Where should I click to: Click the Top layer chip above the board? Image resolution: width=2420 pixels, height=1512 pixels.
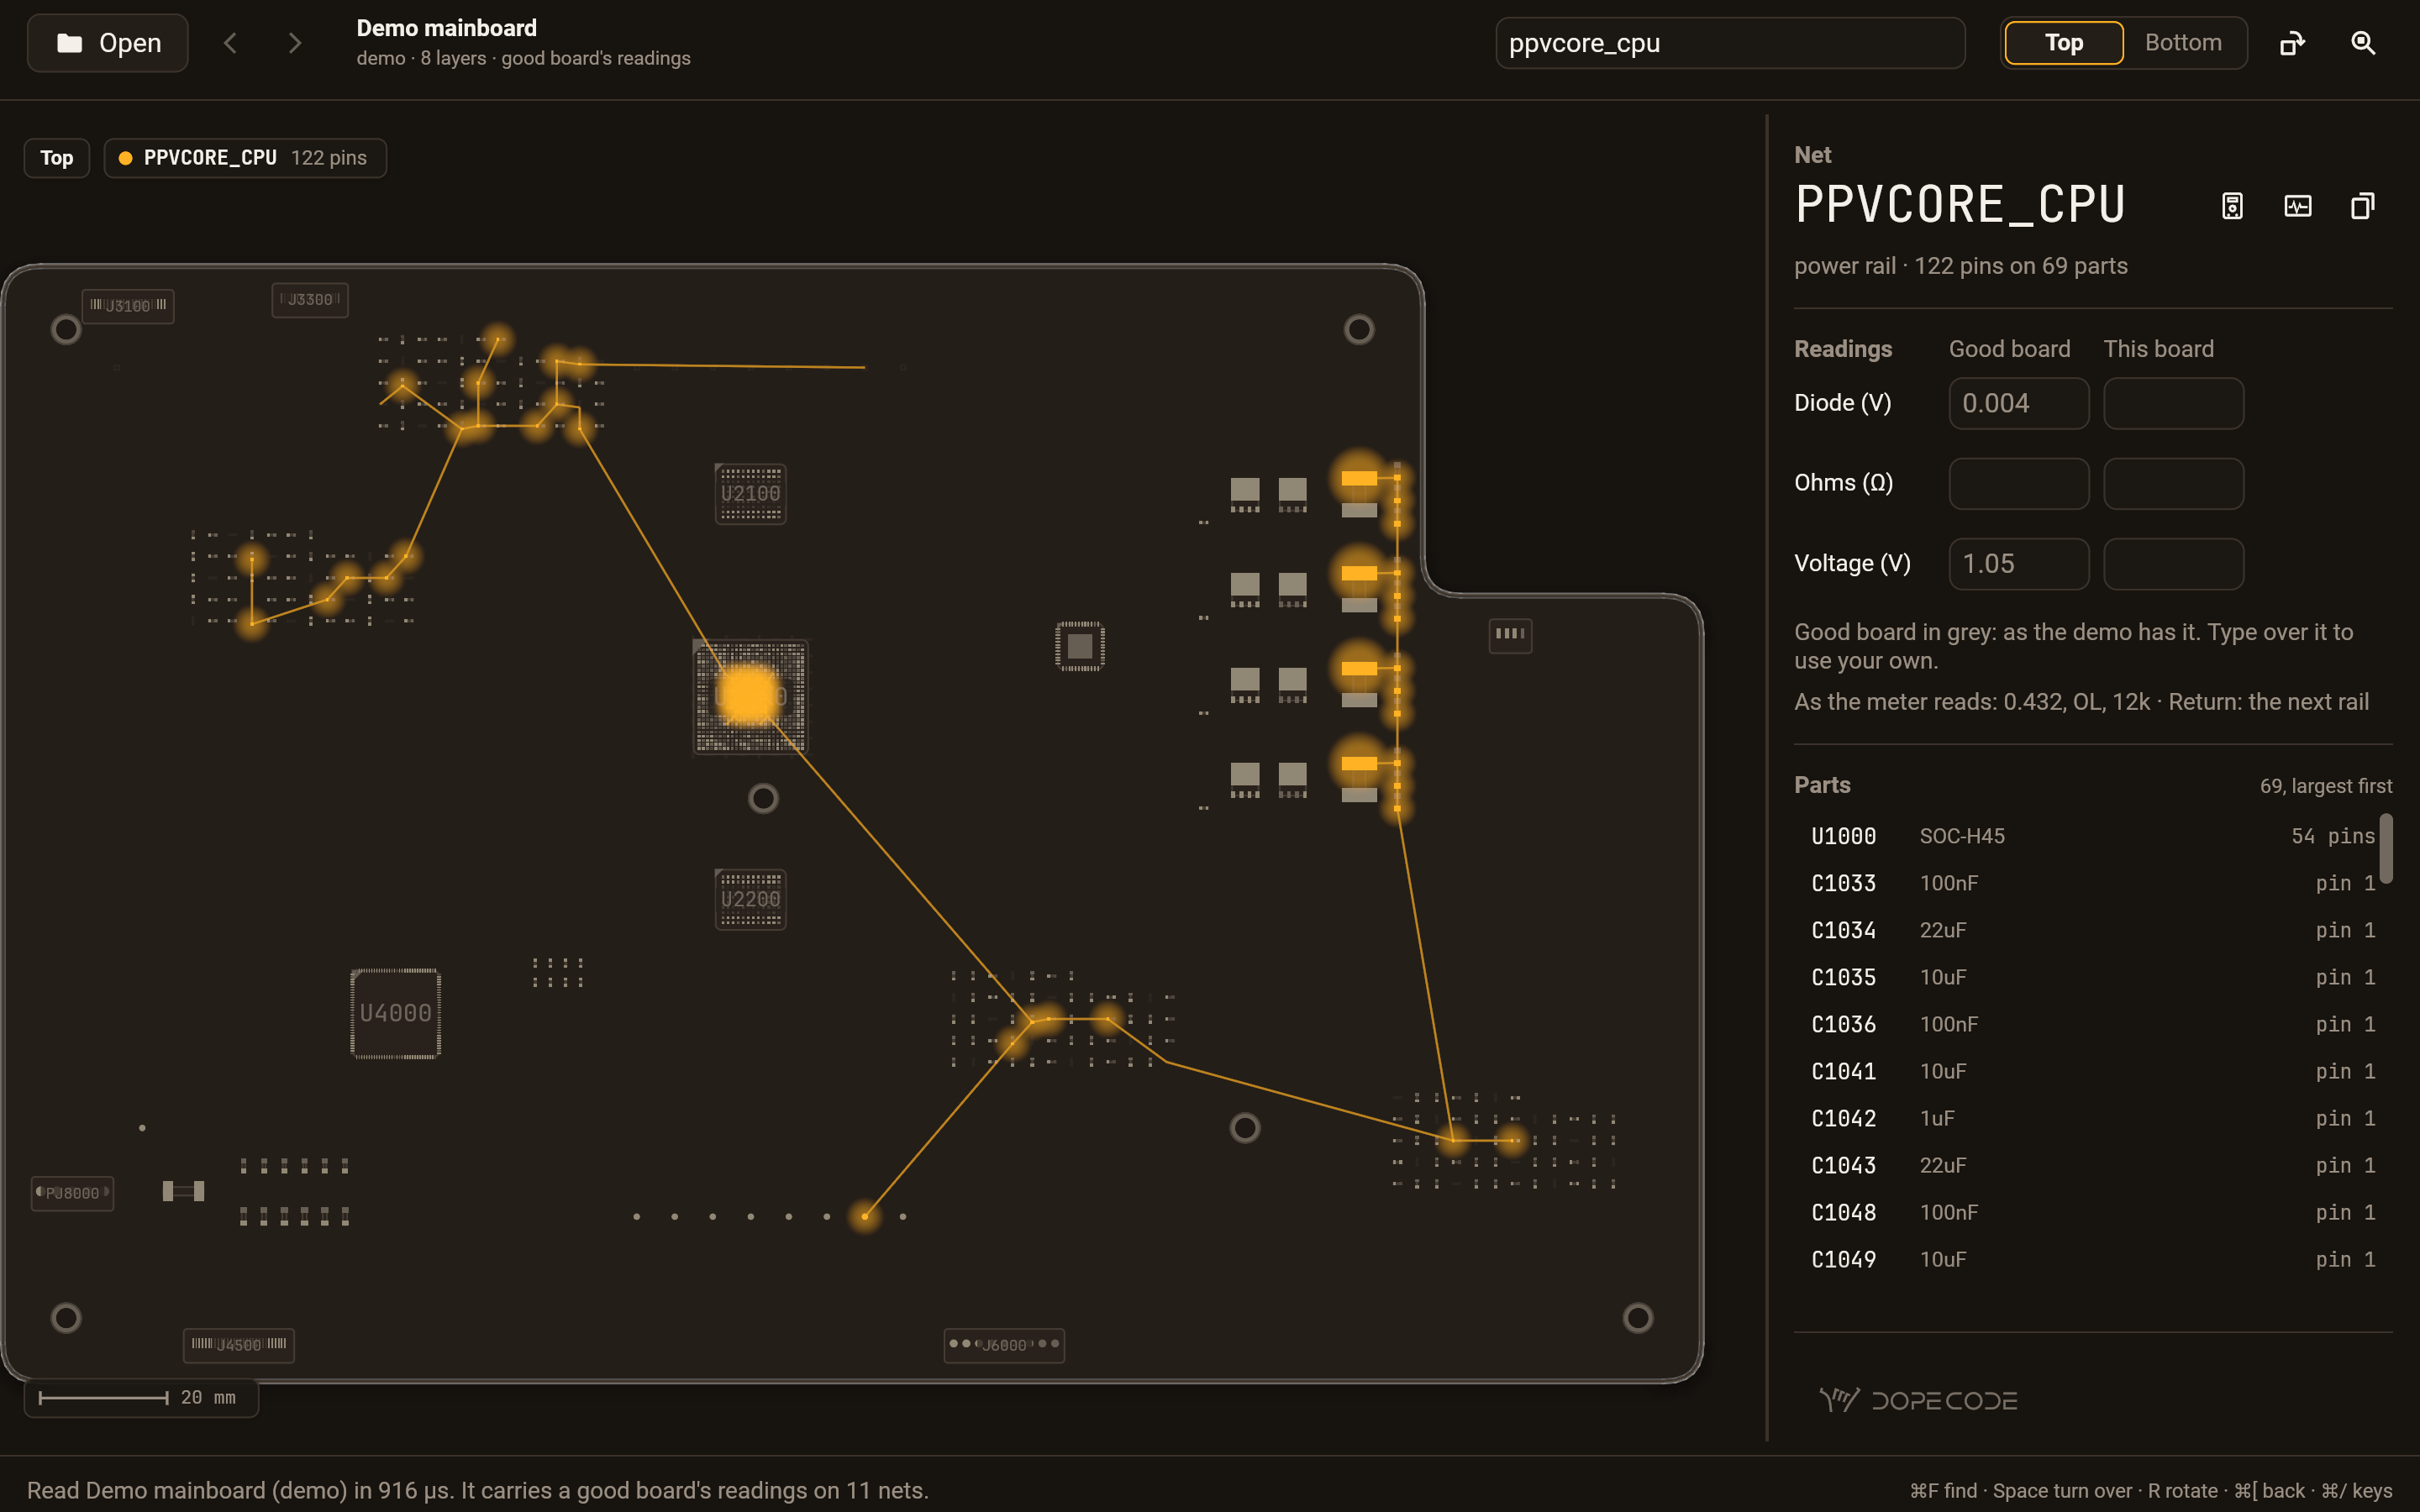pos(57,158)
